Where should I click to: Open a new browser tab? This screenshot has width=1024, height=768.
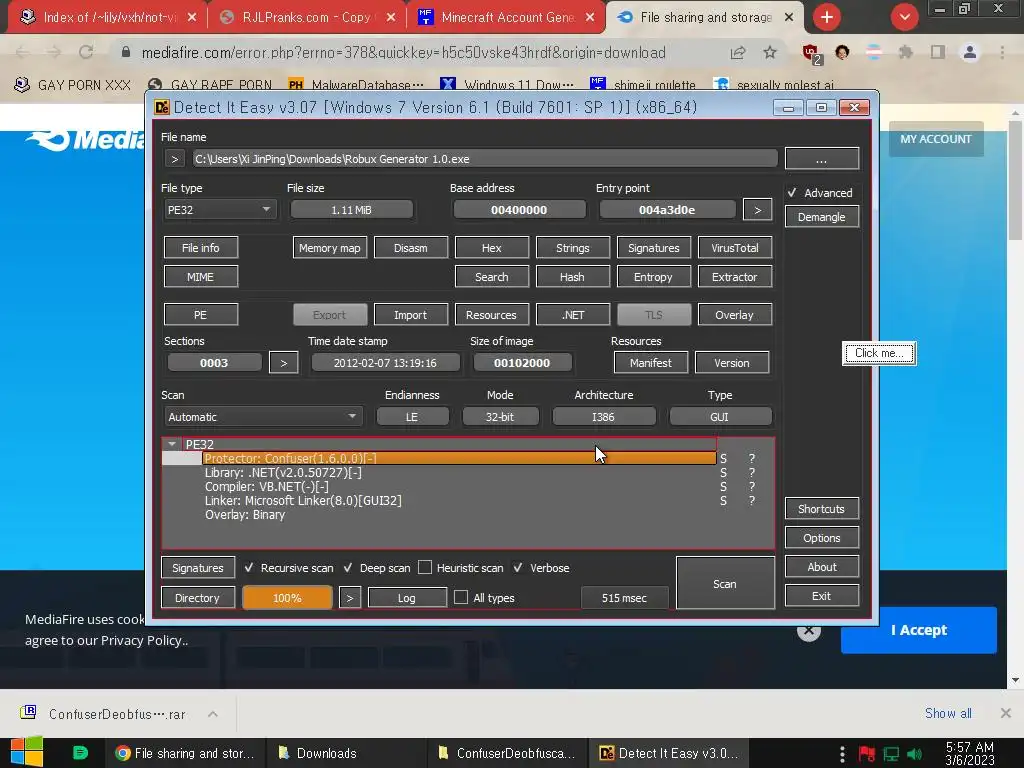827,18
